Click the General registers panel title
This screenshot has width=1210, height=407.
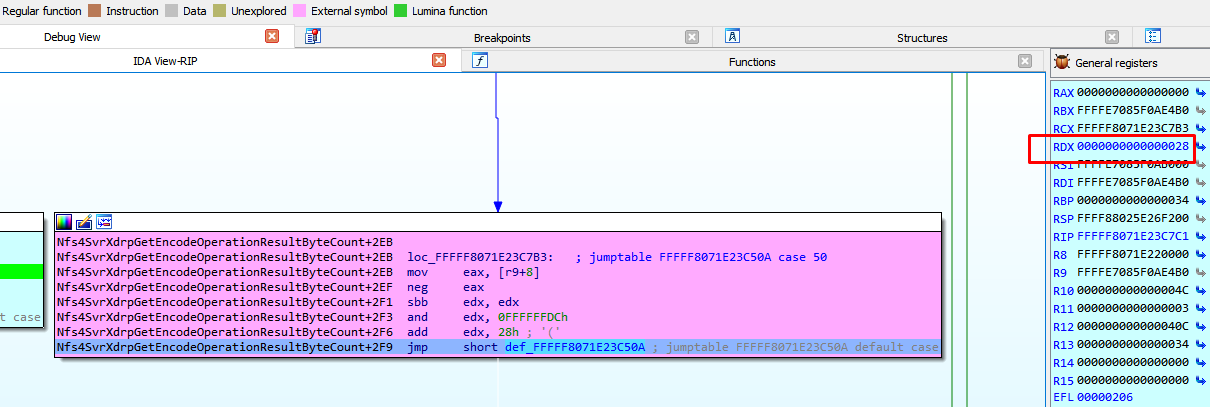[x=1116, y=63]
